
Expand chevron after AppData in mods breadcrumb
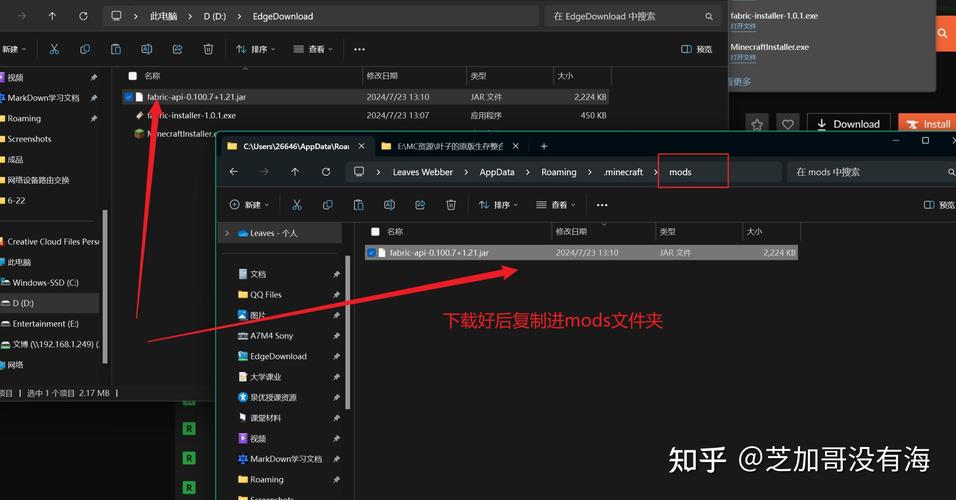tap(527, 172)
